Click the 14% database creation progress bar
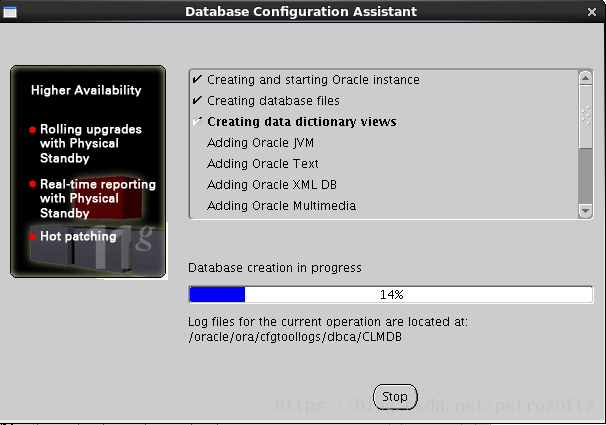 click(391, 295)
